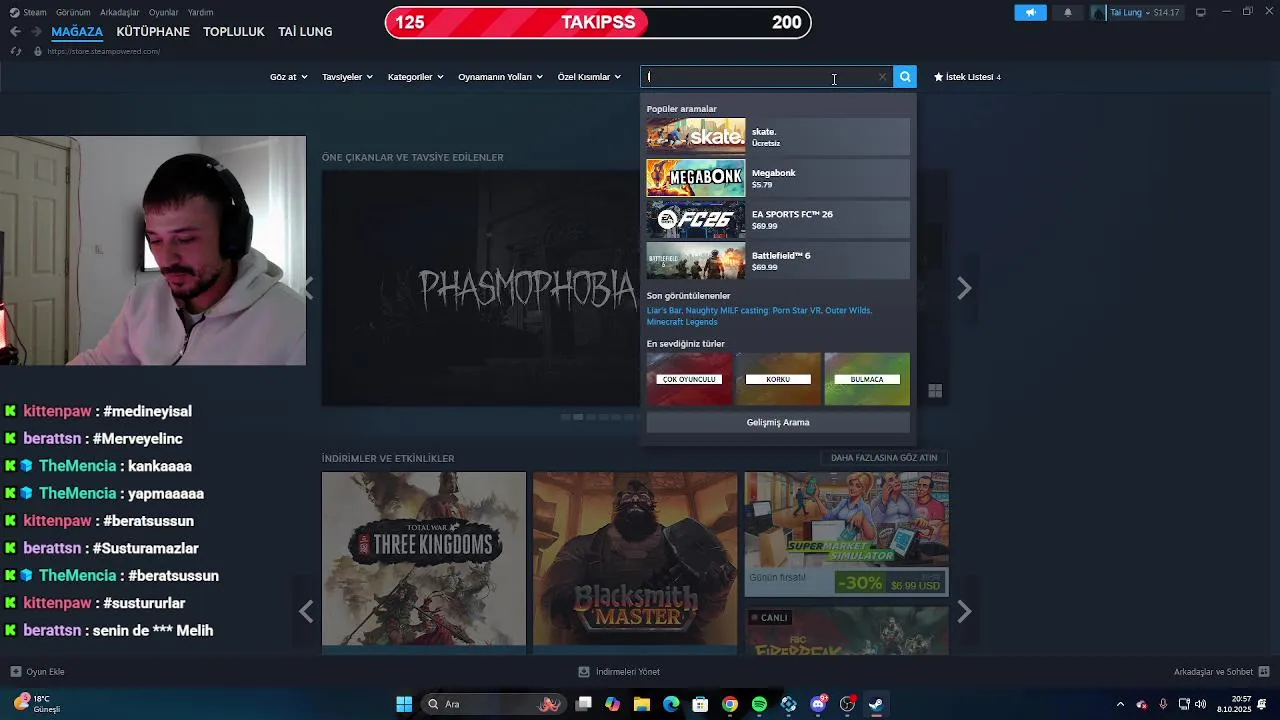Click the Windows taskbar search box Ara
The width and height of the screenshot is (1280, 720).
(x=493, y=704)
